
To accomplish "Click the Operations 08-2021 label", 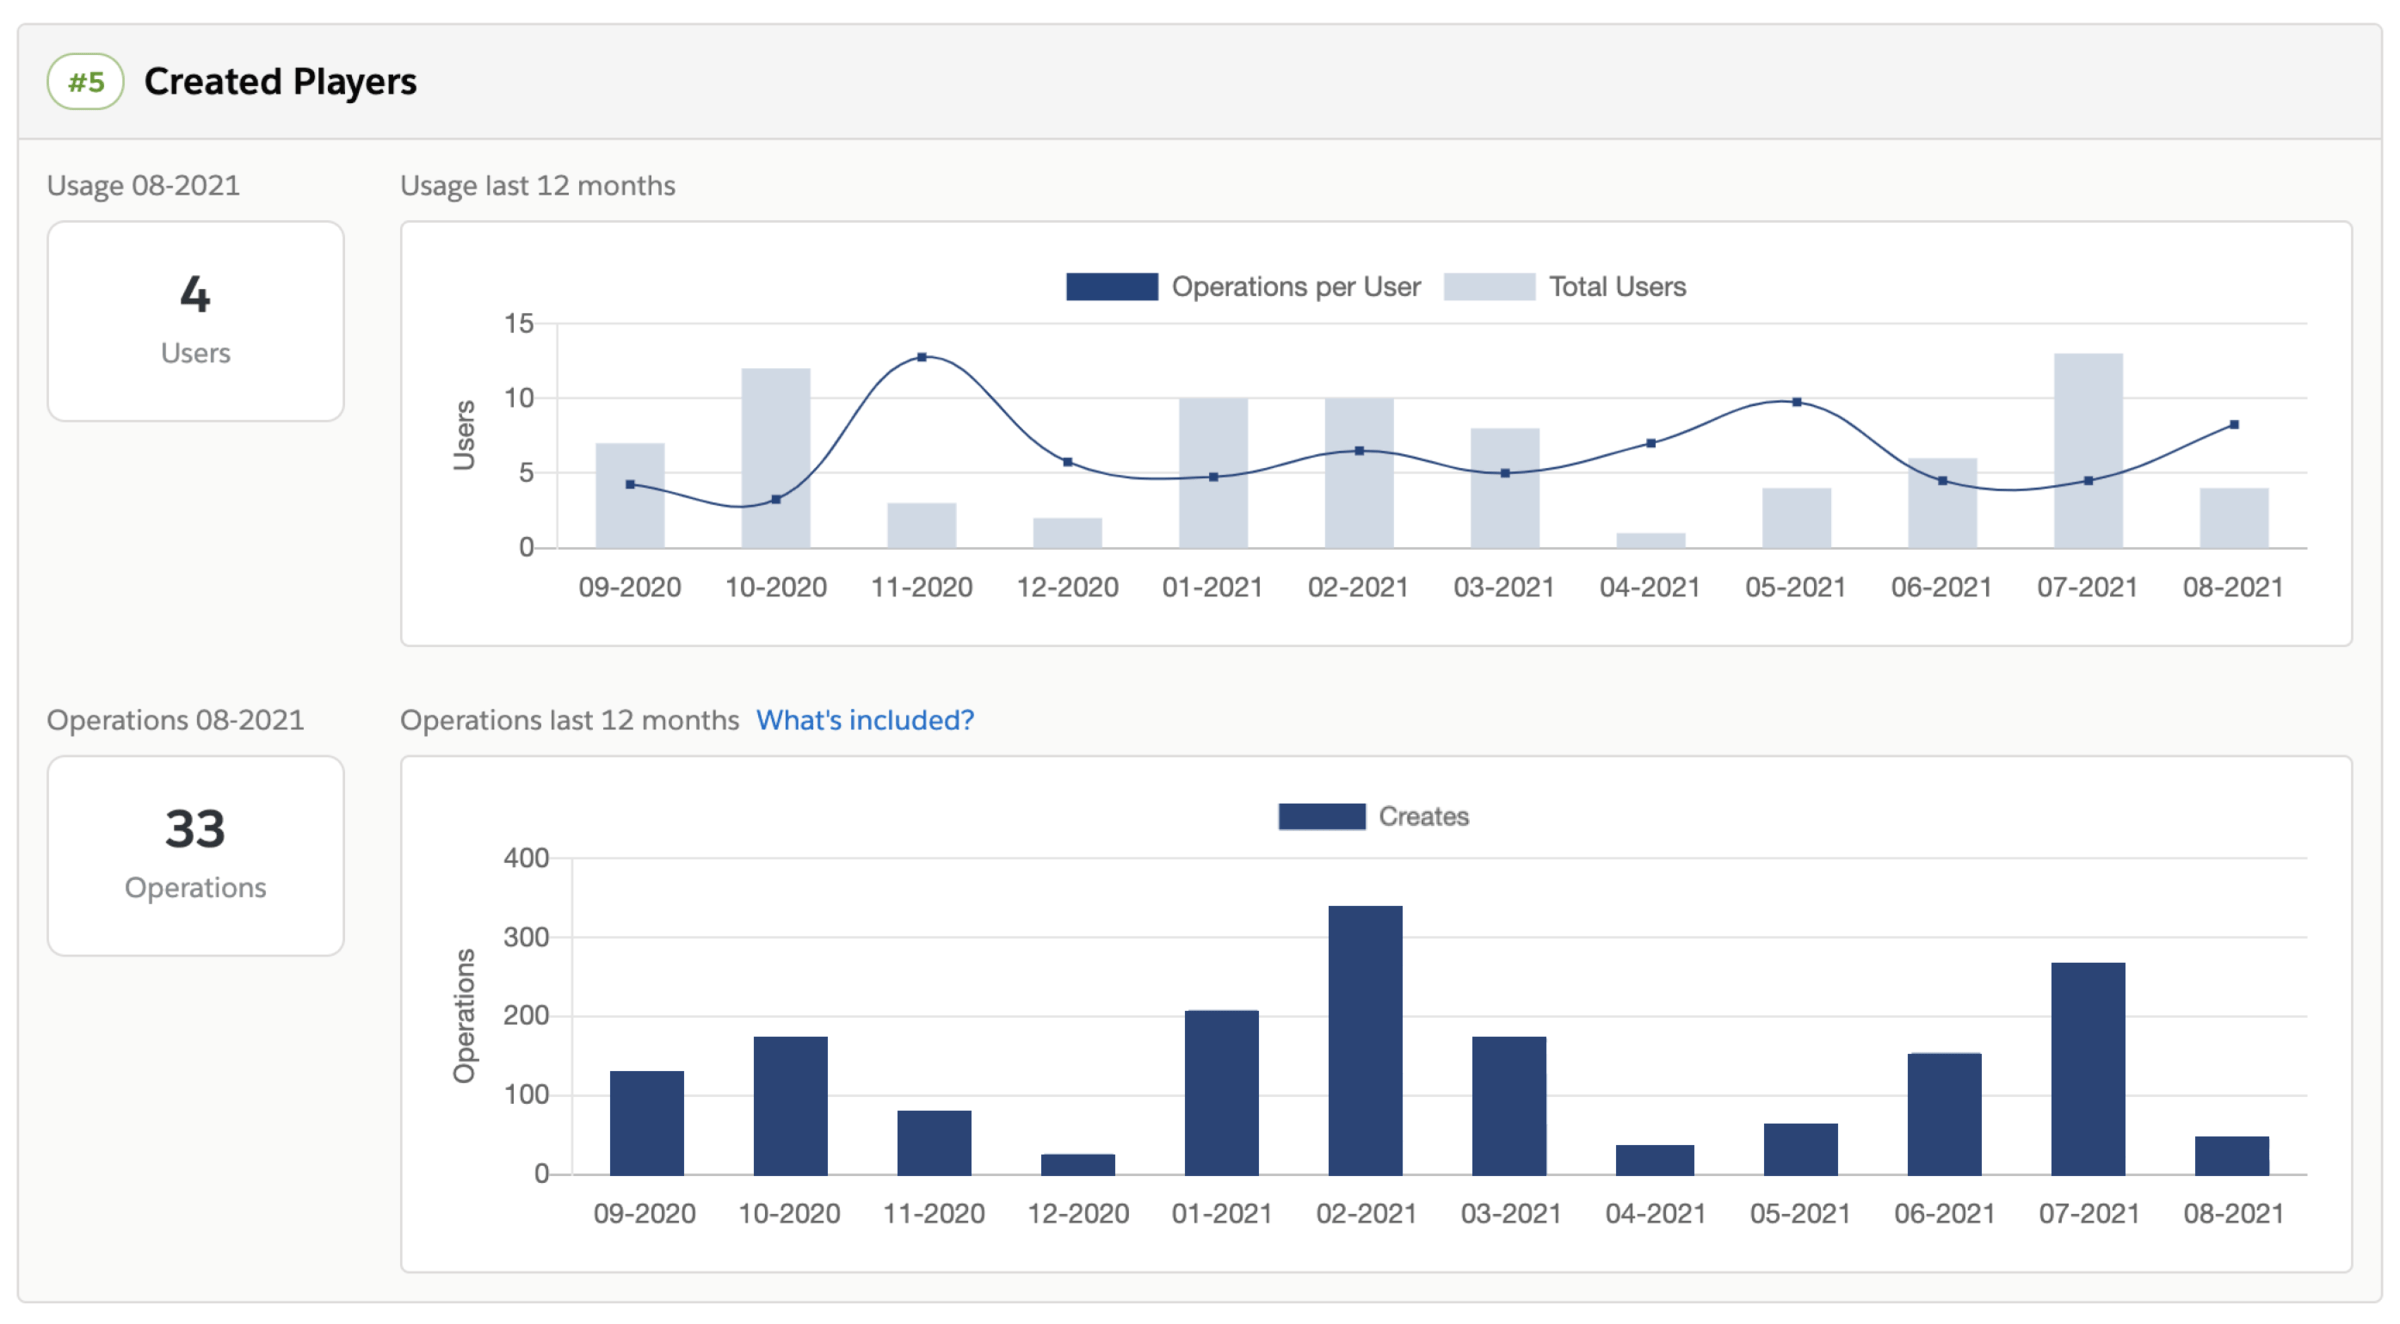I will tap(175, 720).
